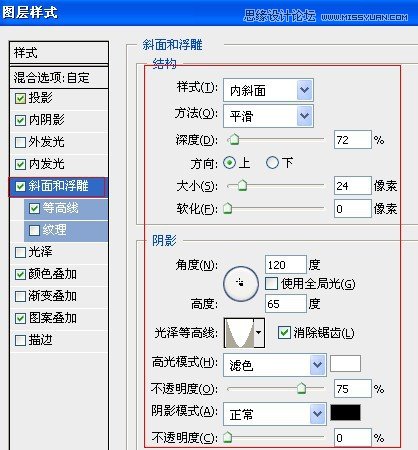Enable the 描边 stroke checkbox
418x450 pixels.
point(20,340)
